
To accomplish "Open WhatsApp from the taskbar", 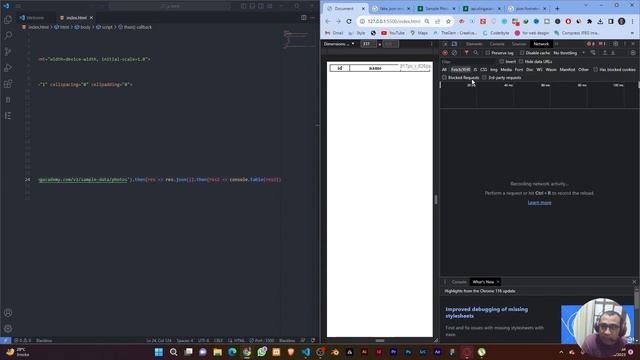I will 262,352.
